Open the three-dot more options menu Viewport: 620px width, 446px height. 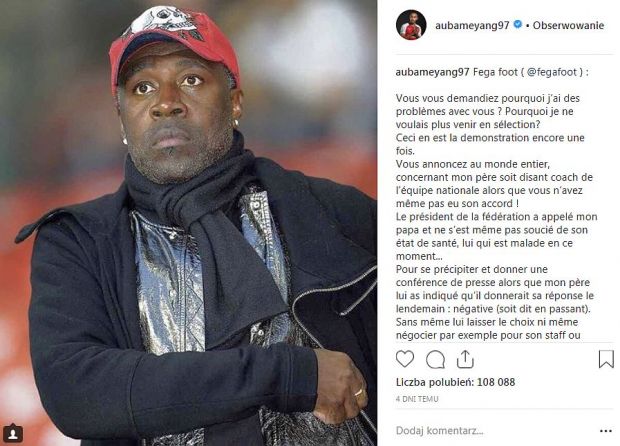(606, 431)
